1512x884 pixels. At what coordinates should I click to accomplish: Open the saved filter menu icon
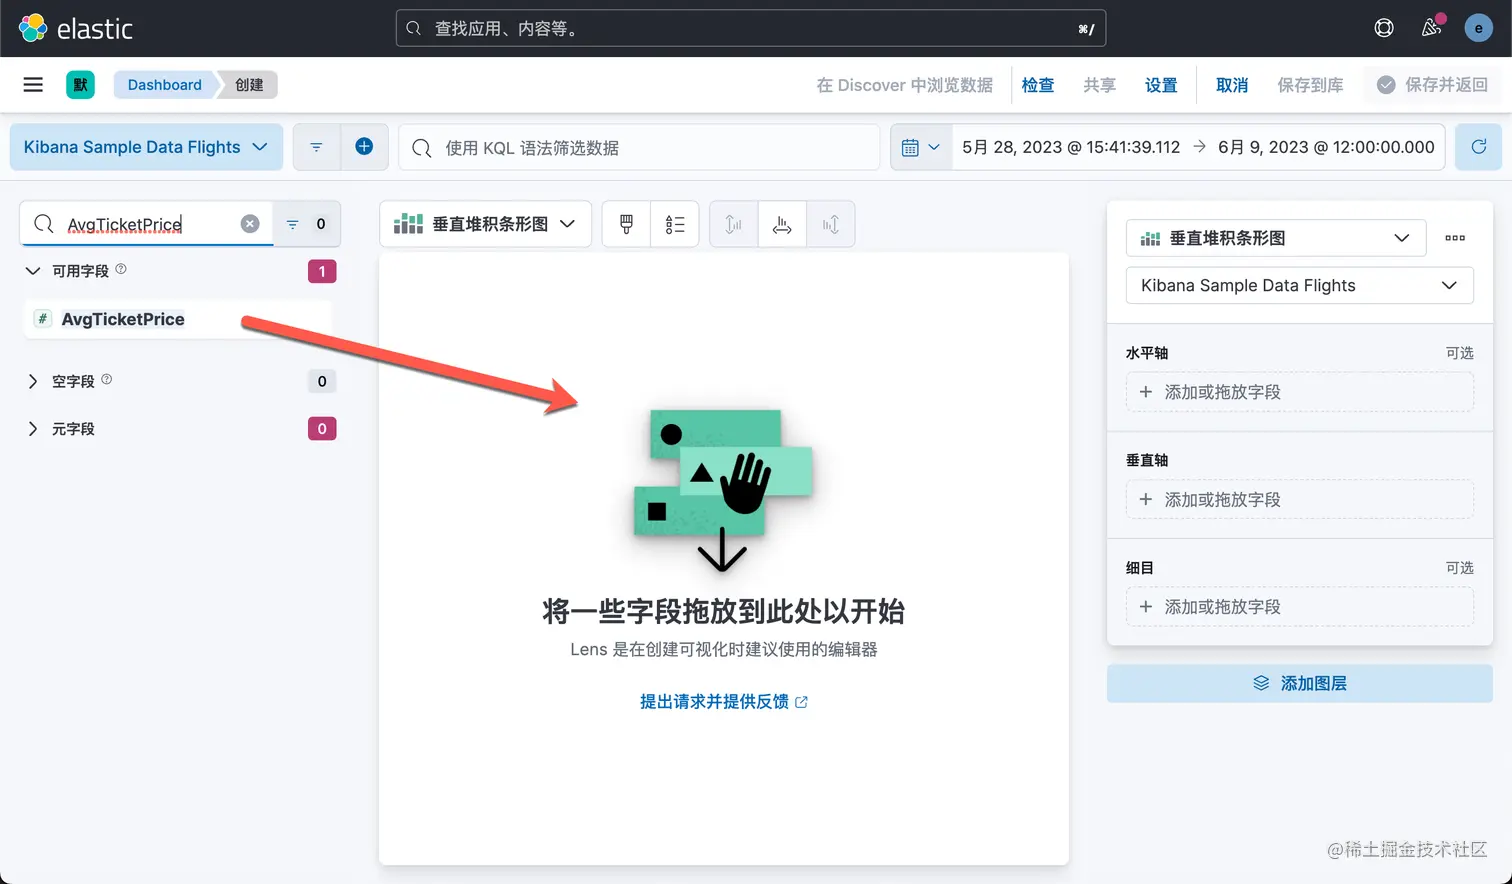316,147
